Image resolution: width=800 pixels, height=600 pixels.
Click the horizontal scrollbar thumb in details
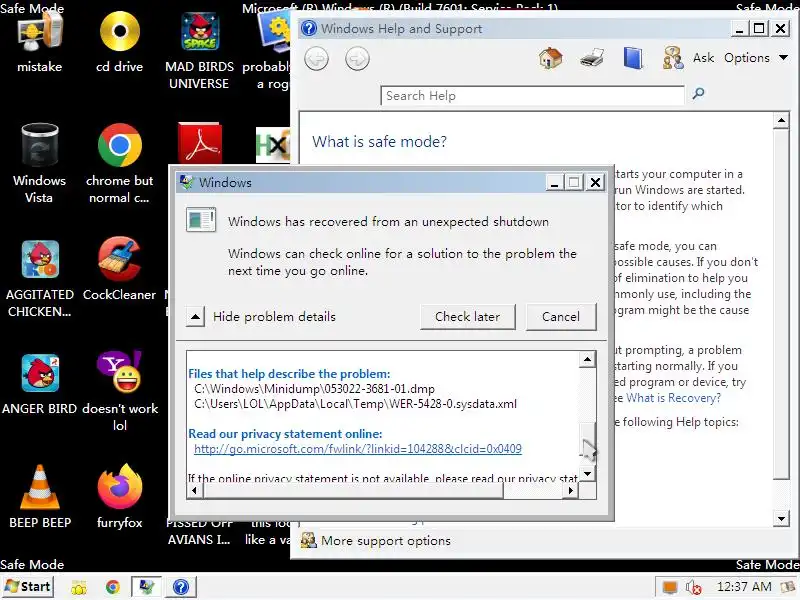point(353,491)
